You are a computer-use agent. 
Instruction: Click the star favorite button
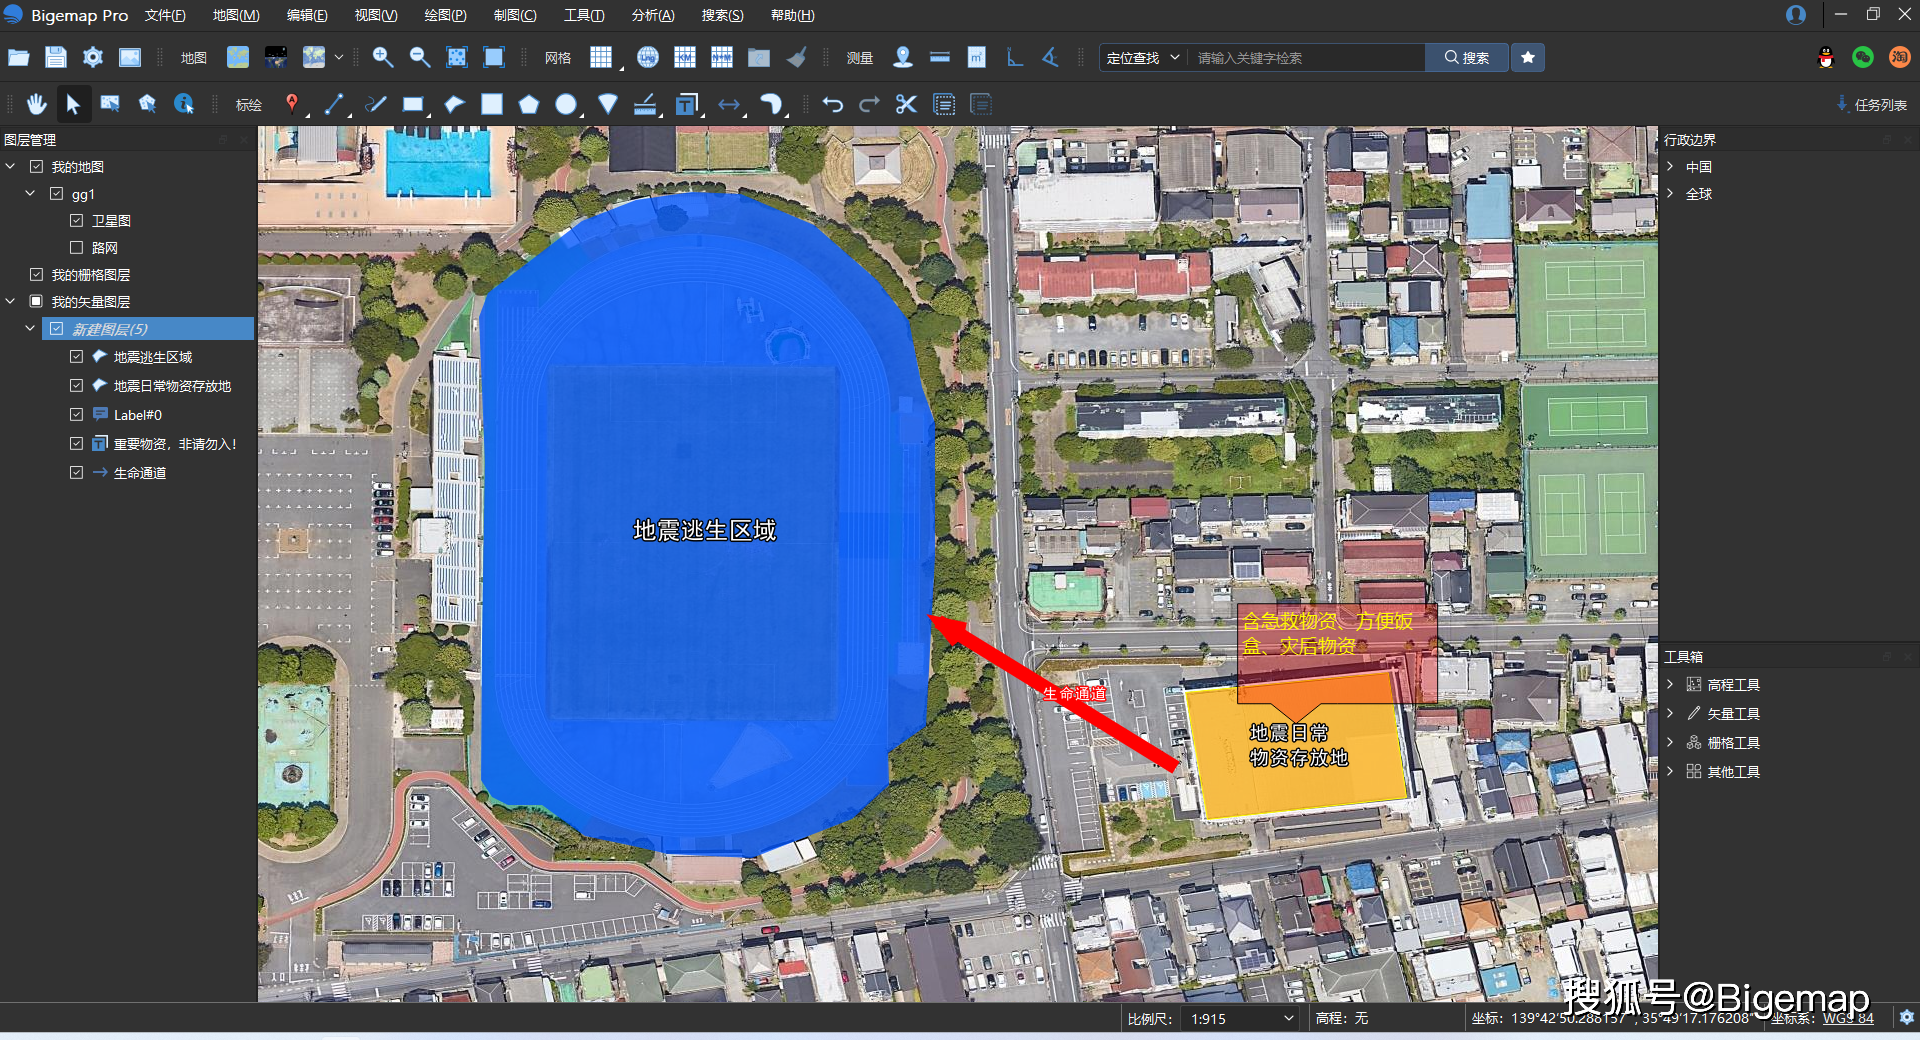1527,57
